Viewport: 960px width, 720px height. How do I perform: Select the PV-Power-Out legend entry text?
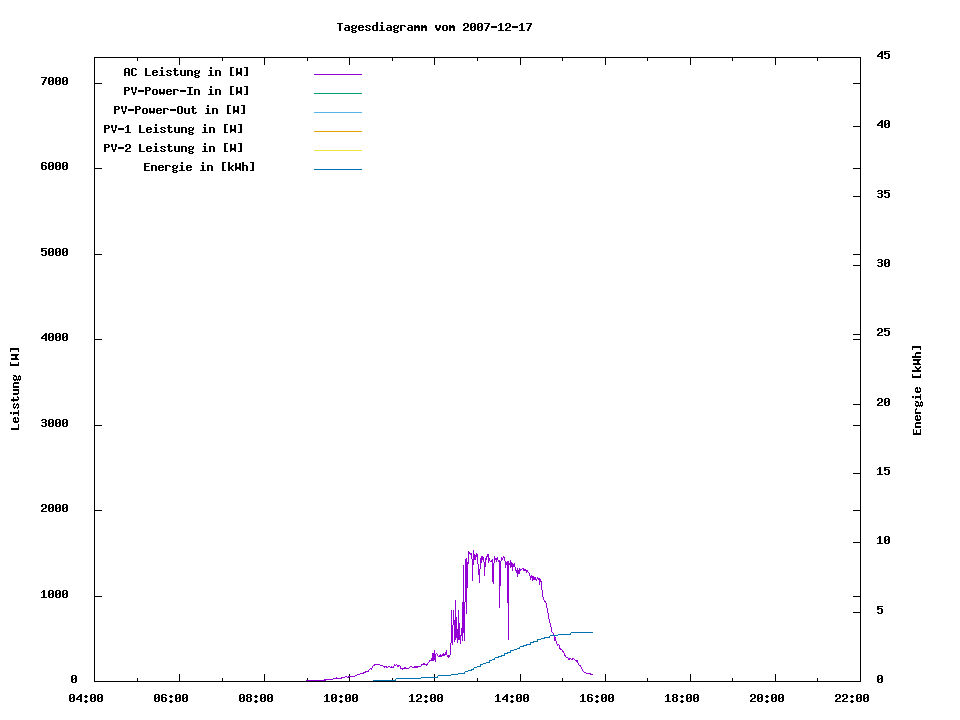click(x=180, y=110)
